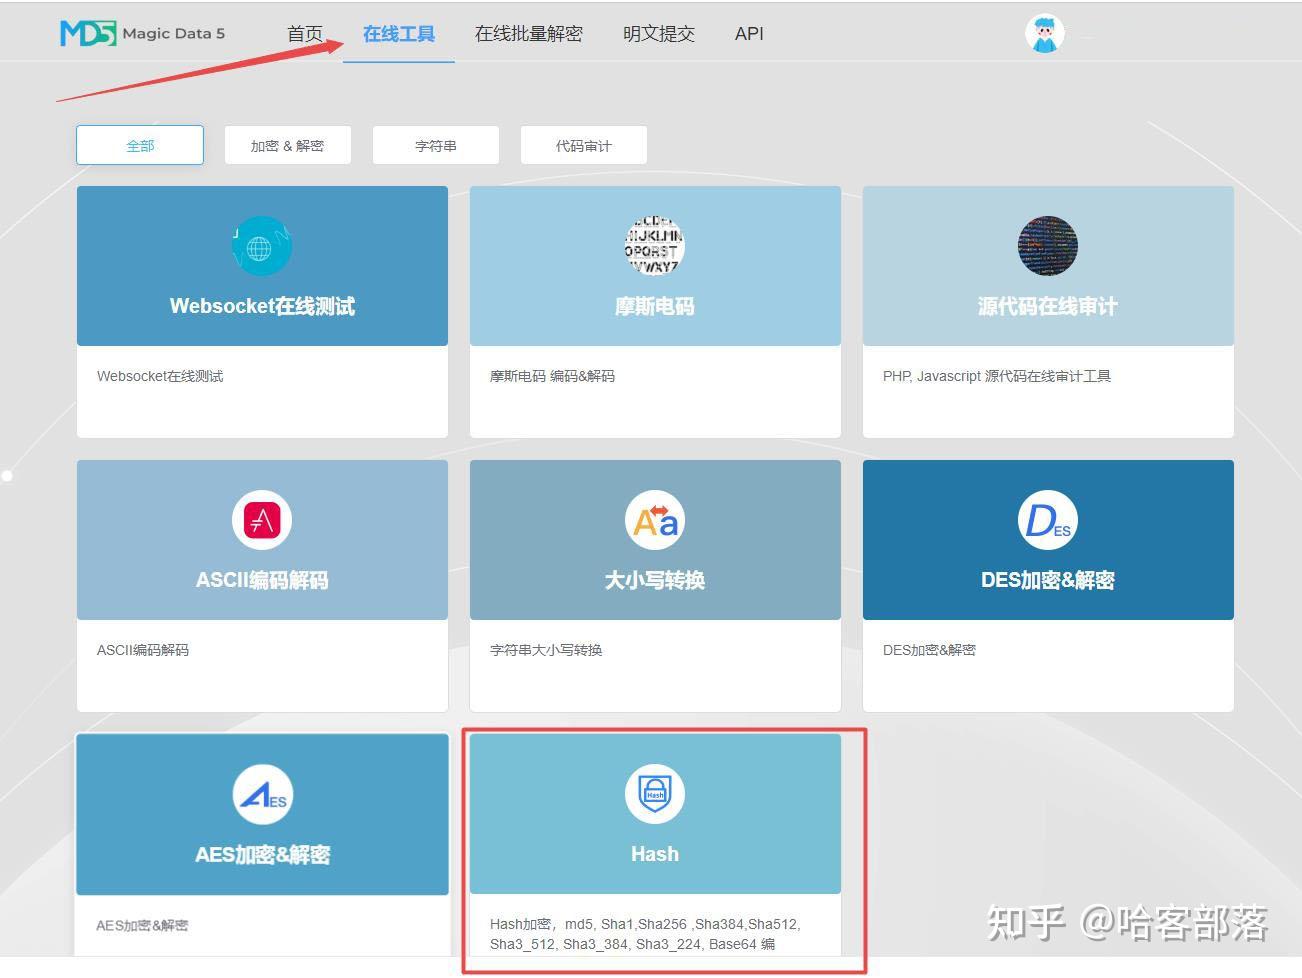
Task: Click the dark code icon on 源代码在线审计
Action: pyautogui.click(x=1047, y=246)
